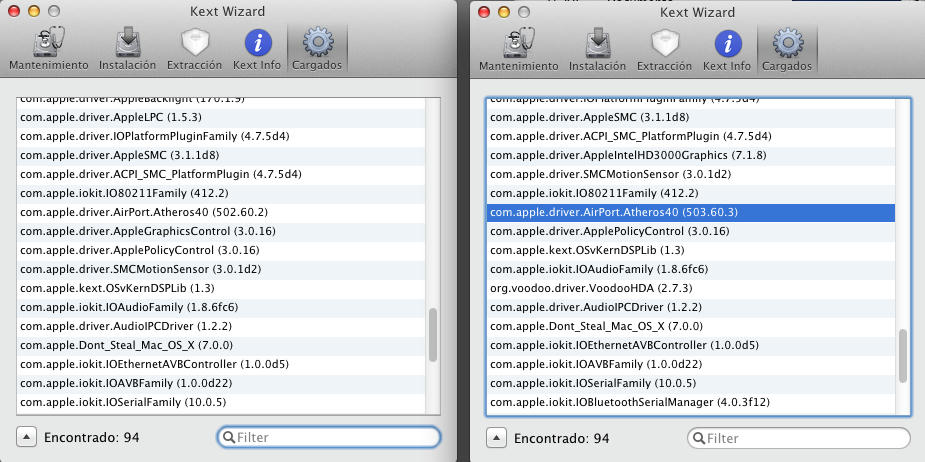Select AudioIPCDriver (1.2.2) in the right list

pos(690,307)
